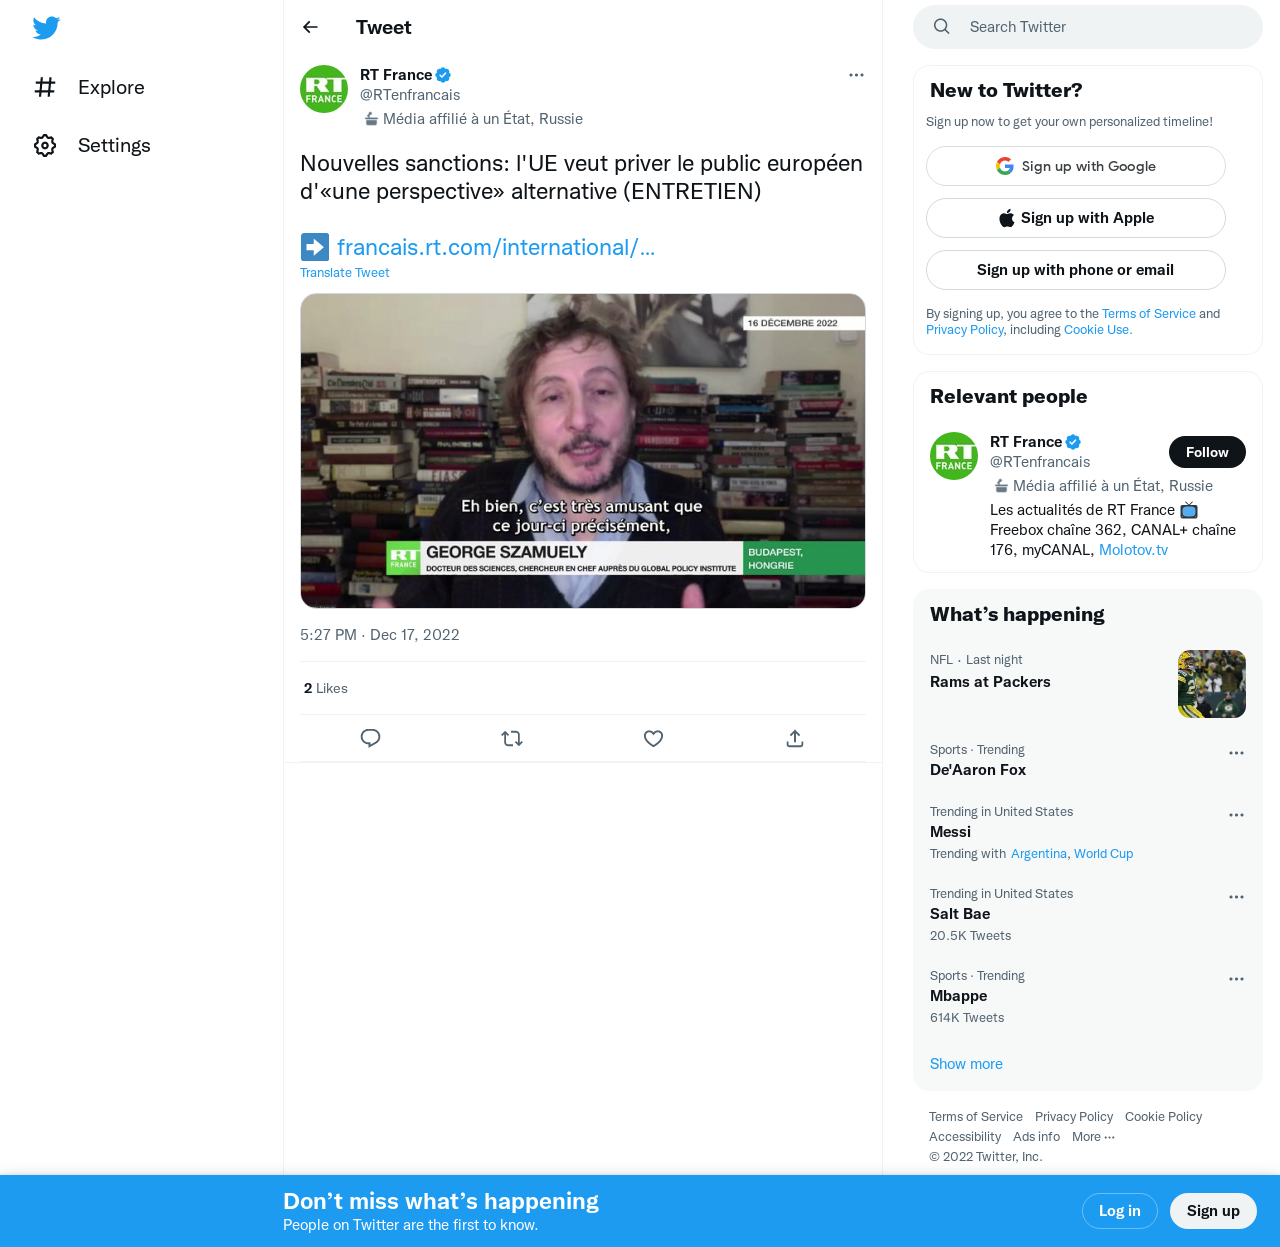Click the Settings gear icon

coord(45,145)
